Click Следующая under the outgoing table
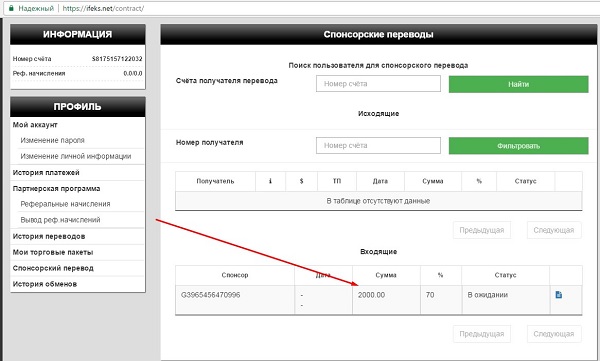600x361 pixels. [554, 230]
